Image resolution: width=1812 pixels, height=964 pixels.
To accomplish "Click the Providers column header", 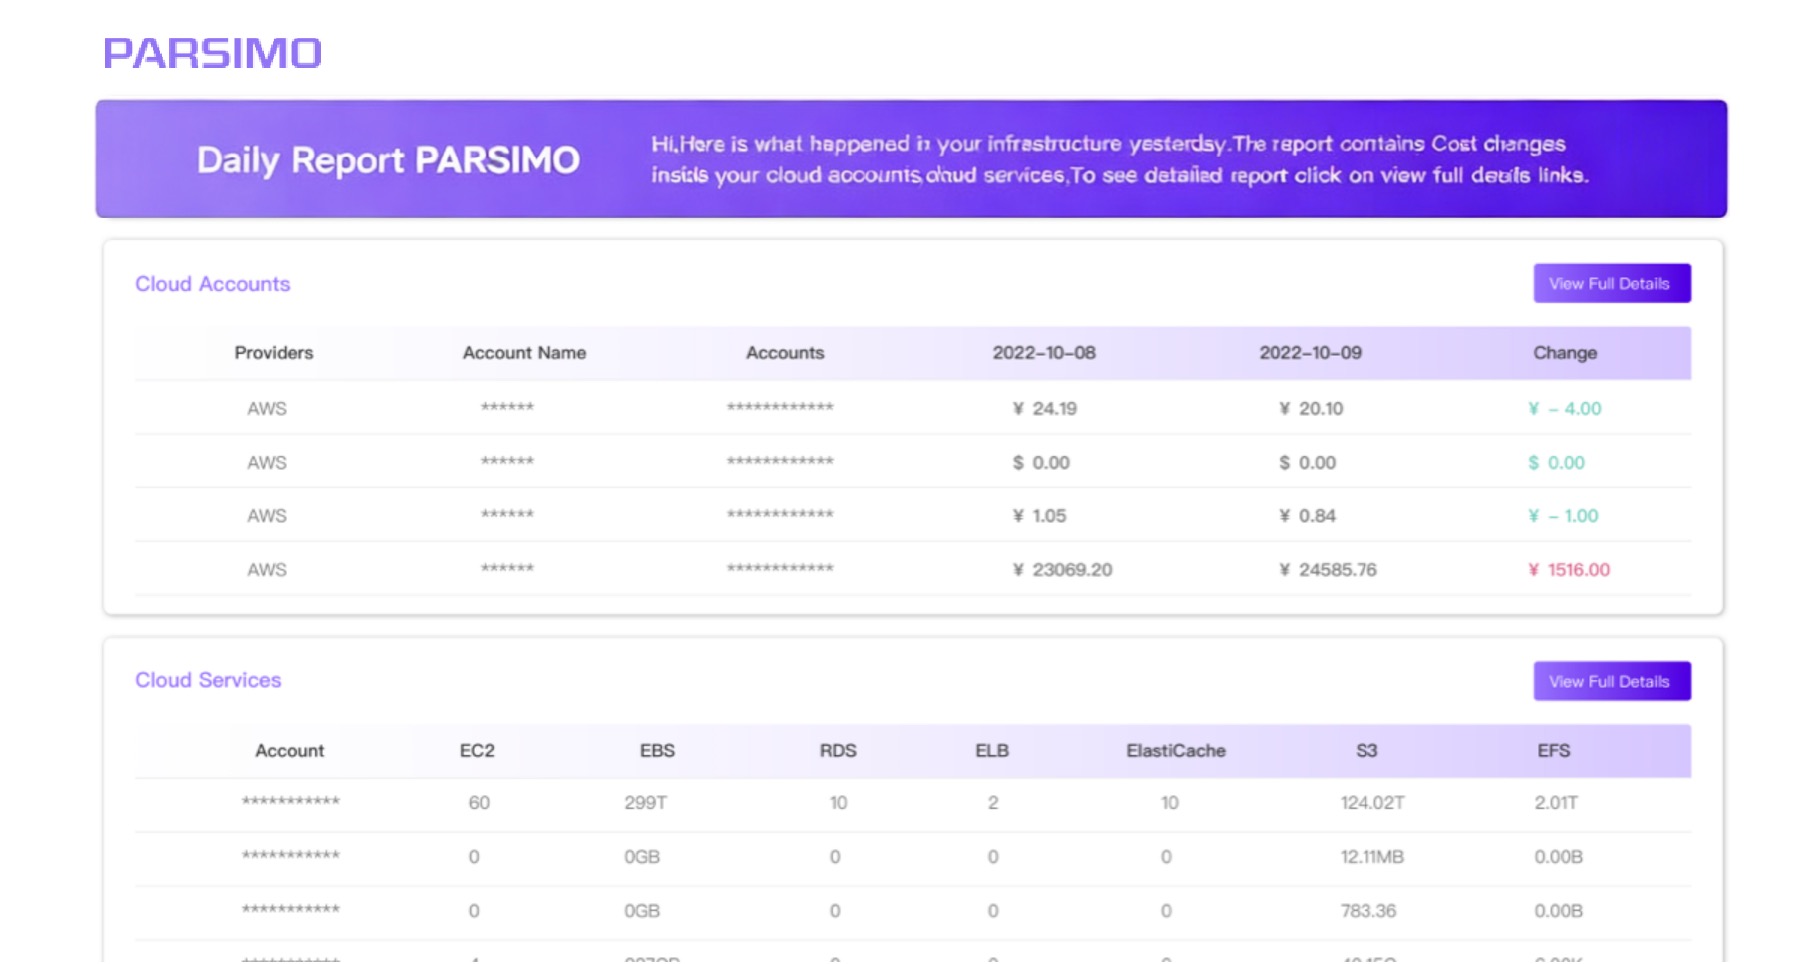I will point(274,353).
